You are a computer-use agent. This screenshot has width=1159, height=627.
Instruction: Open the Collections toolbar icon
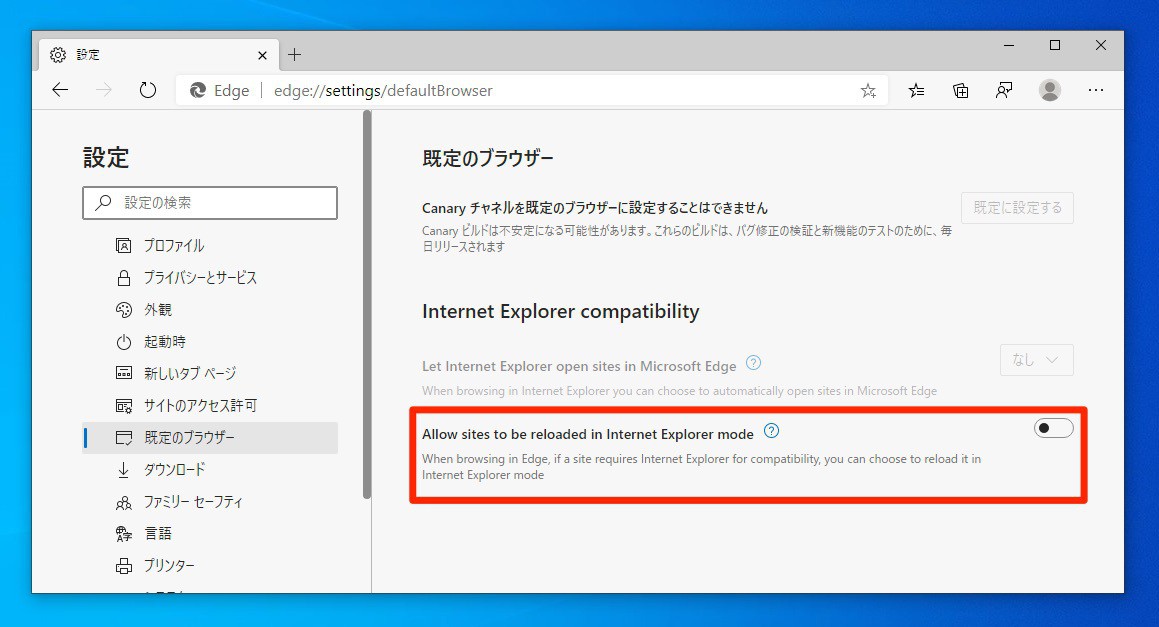960,90
